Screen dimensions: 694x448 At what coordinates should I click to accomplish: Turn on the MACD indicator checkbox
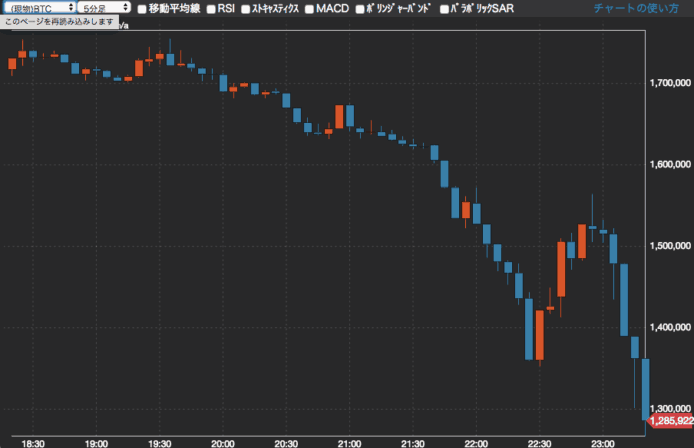tap(308, 9)
